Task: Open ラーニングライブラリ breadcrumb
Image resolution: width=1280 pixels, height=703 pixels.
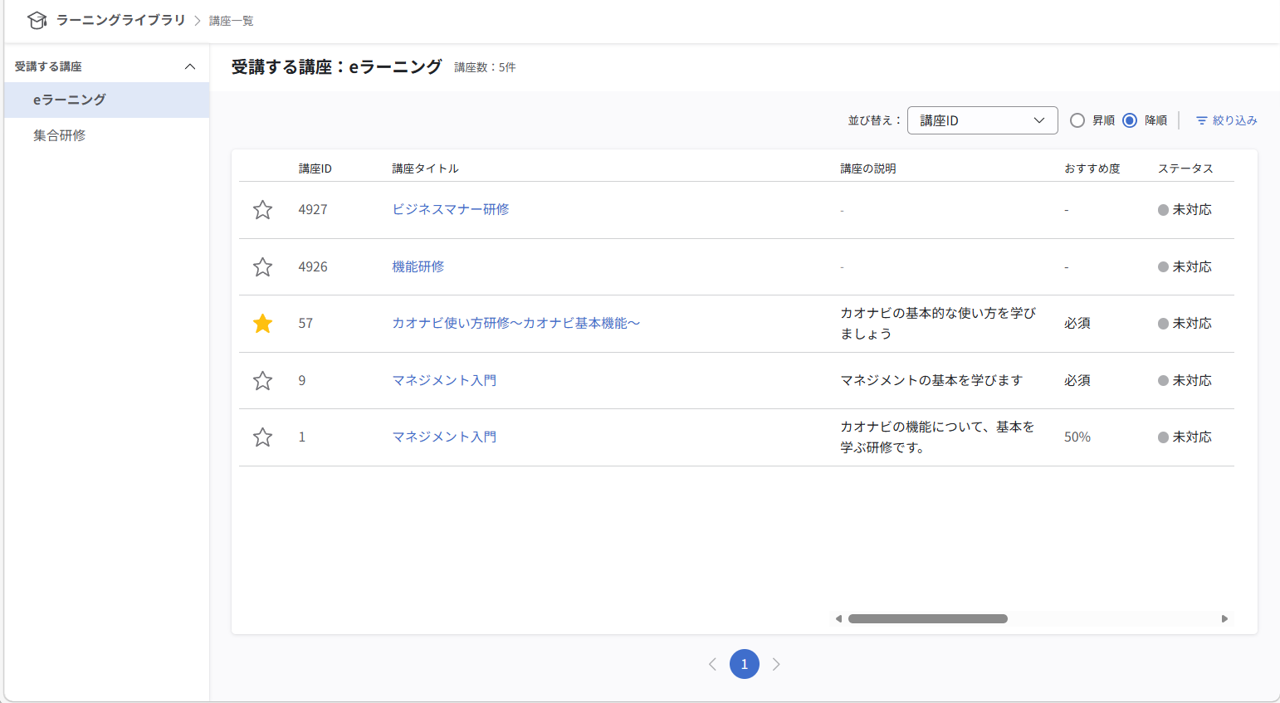Action: [121, 20]
